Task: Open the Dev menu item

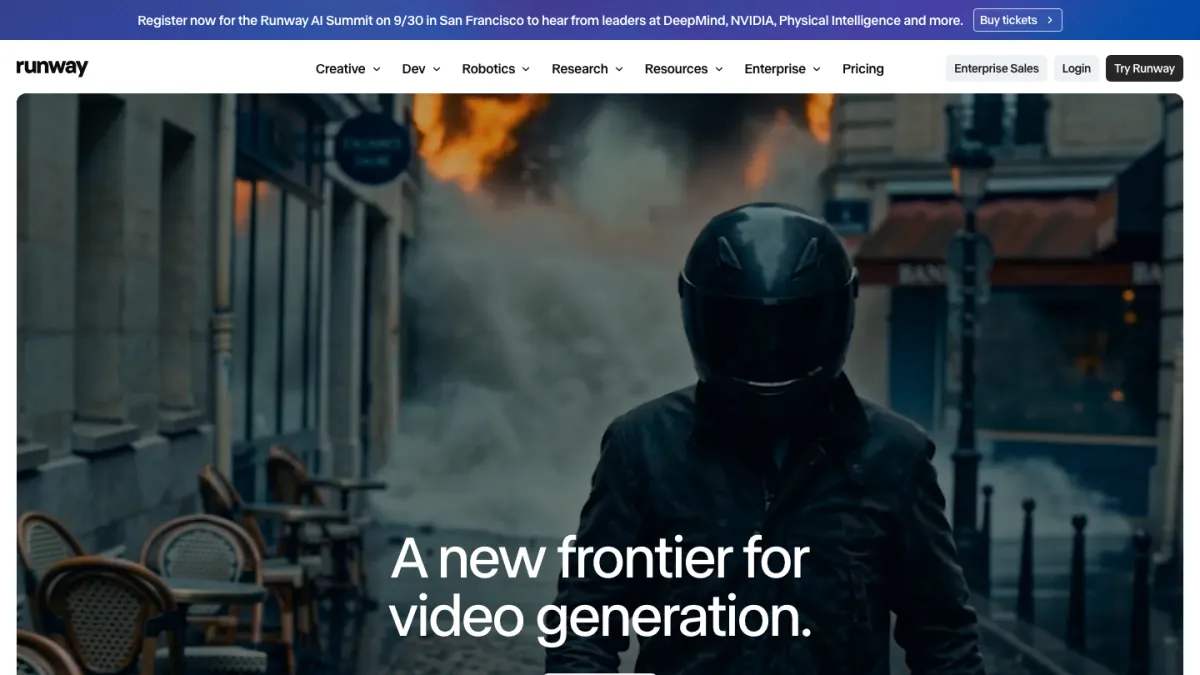Action: pyautogui.click(x=421, y=69)
